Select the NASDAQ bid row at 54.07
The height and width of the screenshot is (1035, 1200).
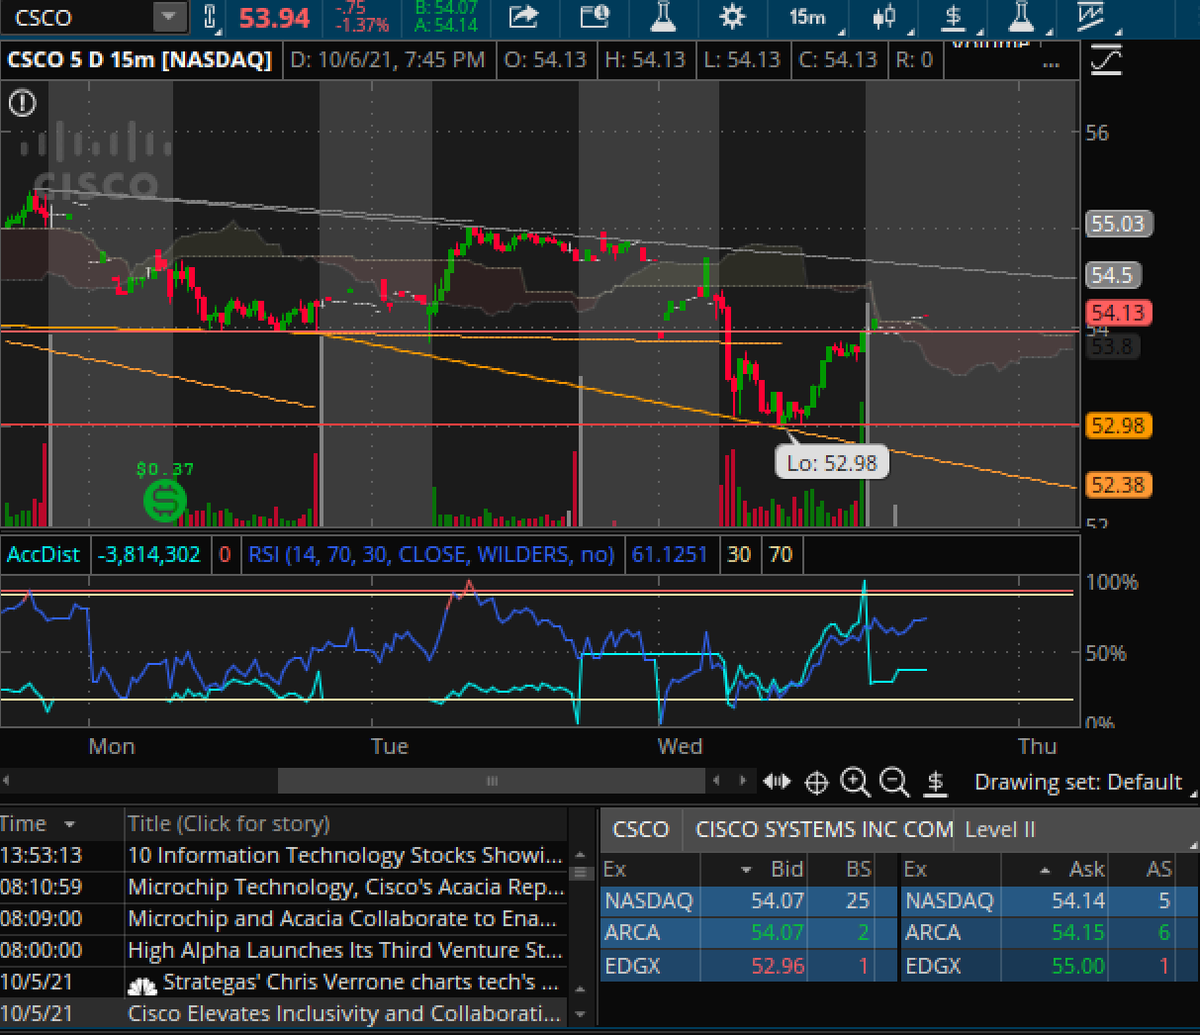(x=748, y=902)
